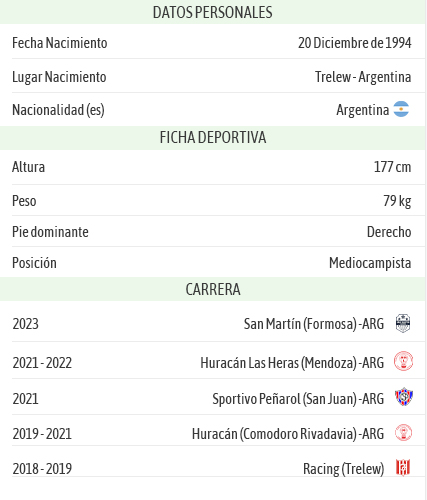
Task: Follow the Huracán Las Heras (Mendoza) link
Action: click(292, 363)
